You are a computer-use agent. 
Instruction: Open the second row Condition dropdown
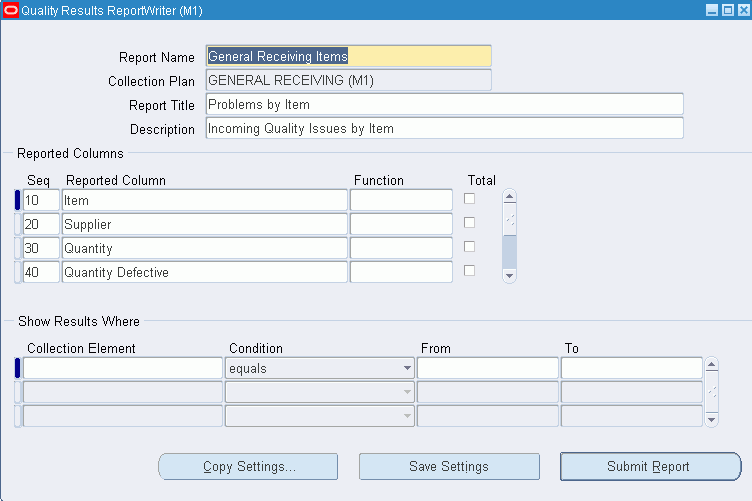coord(320,392)
